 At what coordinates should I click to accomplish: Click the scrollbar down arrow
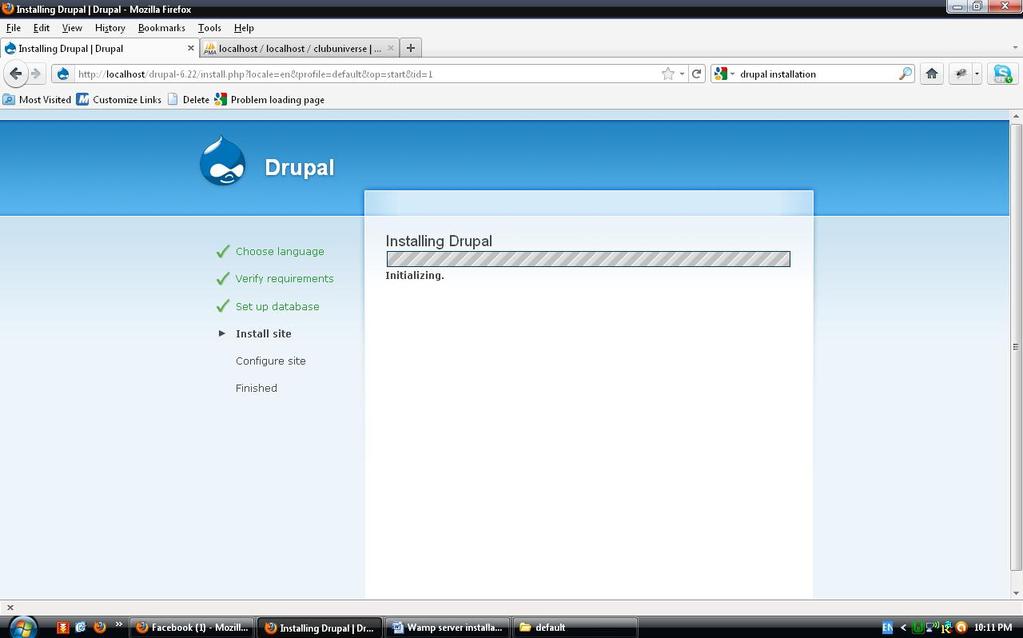[1016, 594]
